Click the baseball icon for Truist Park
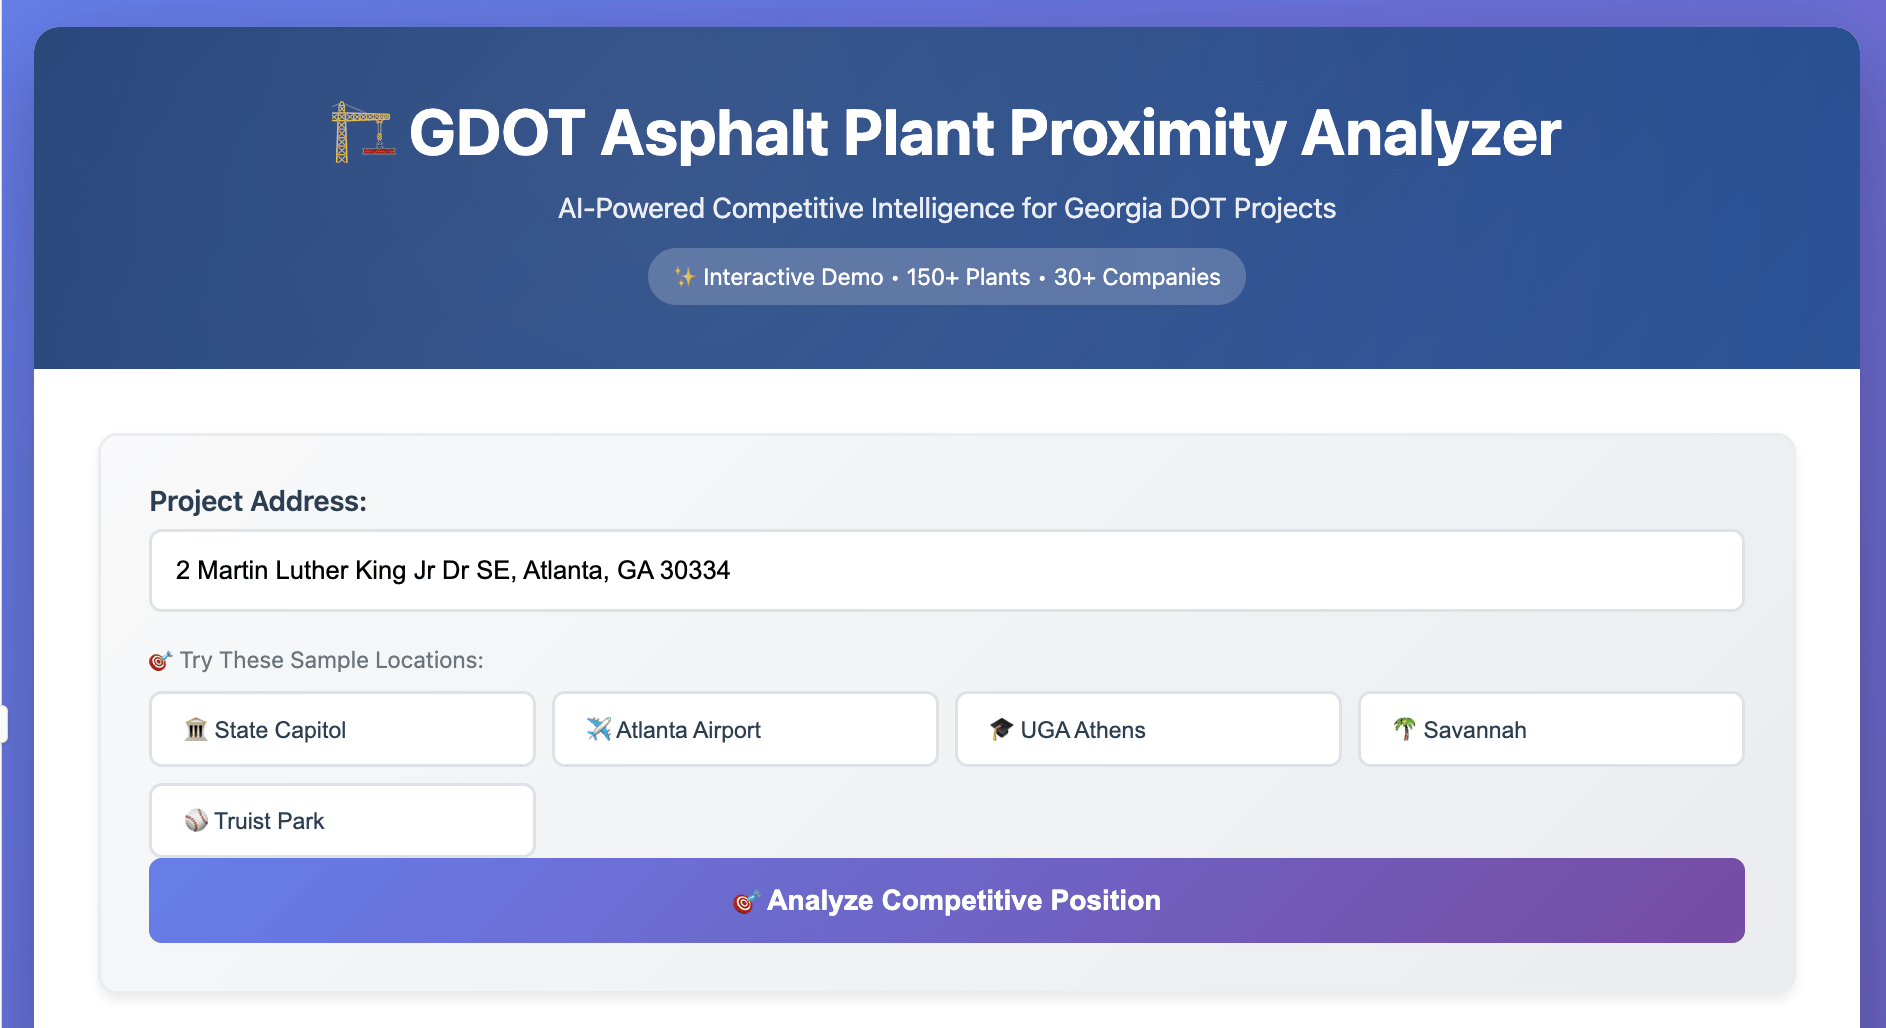Image resolution: width=1886 pixels, height=1028 pixels. 196,820
